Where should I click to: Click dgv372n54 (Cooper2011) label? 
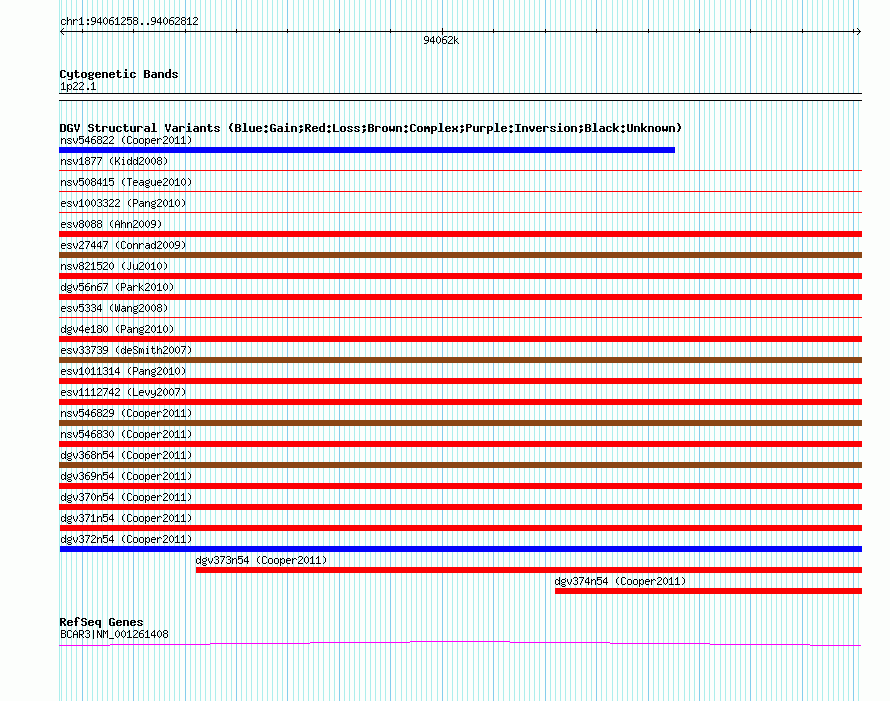(126, 539)
